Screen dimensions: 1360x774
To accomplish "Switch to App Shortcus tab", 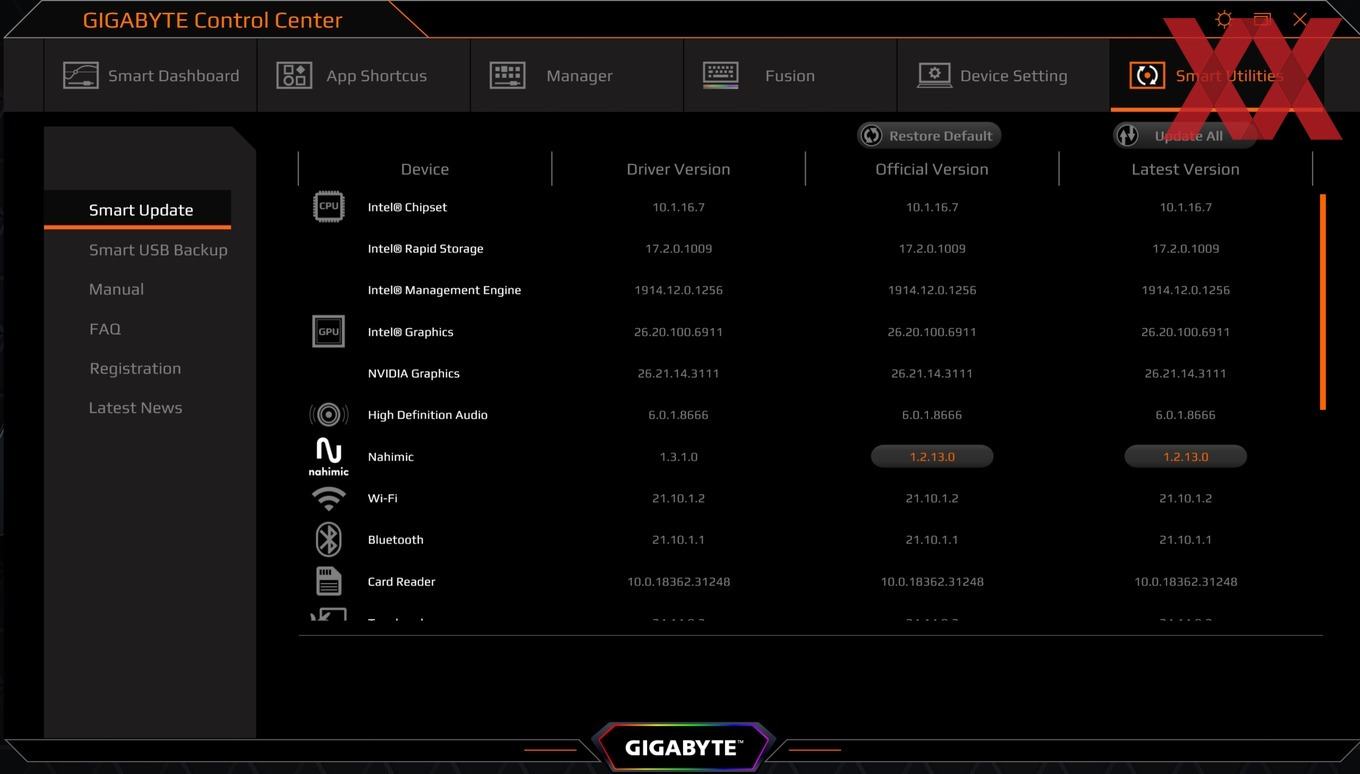I will pyautogui.click(x=364, y=75).
